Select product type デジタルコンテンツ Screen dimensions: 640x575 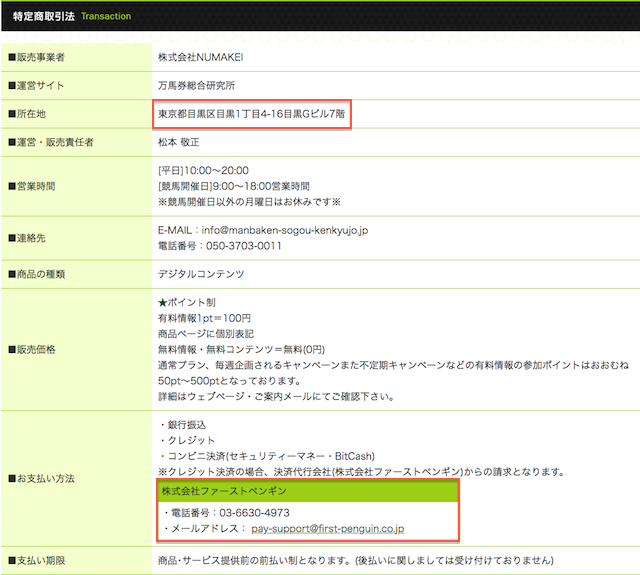tap(201, 274)
